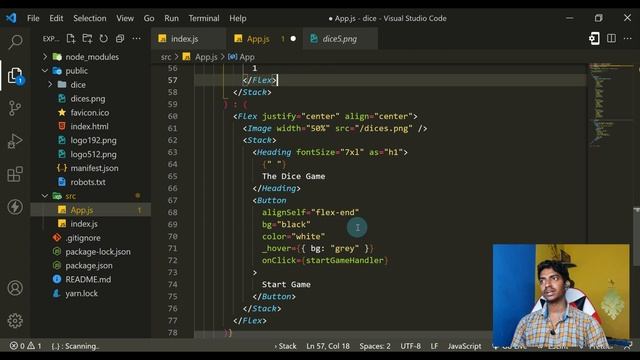Open index.js under src folder
This screenshot has width=640, height=360.
pyautogui.click(x=84, y=224)
